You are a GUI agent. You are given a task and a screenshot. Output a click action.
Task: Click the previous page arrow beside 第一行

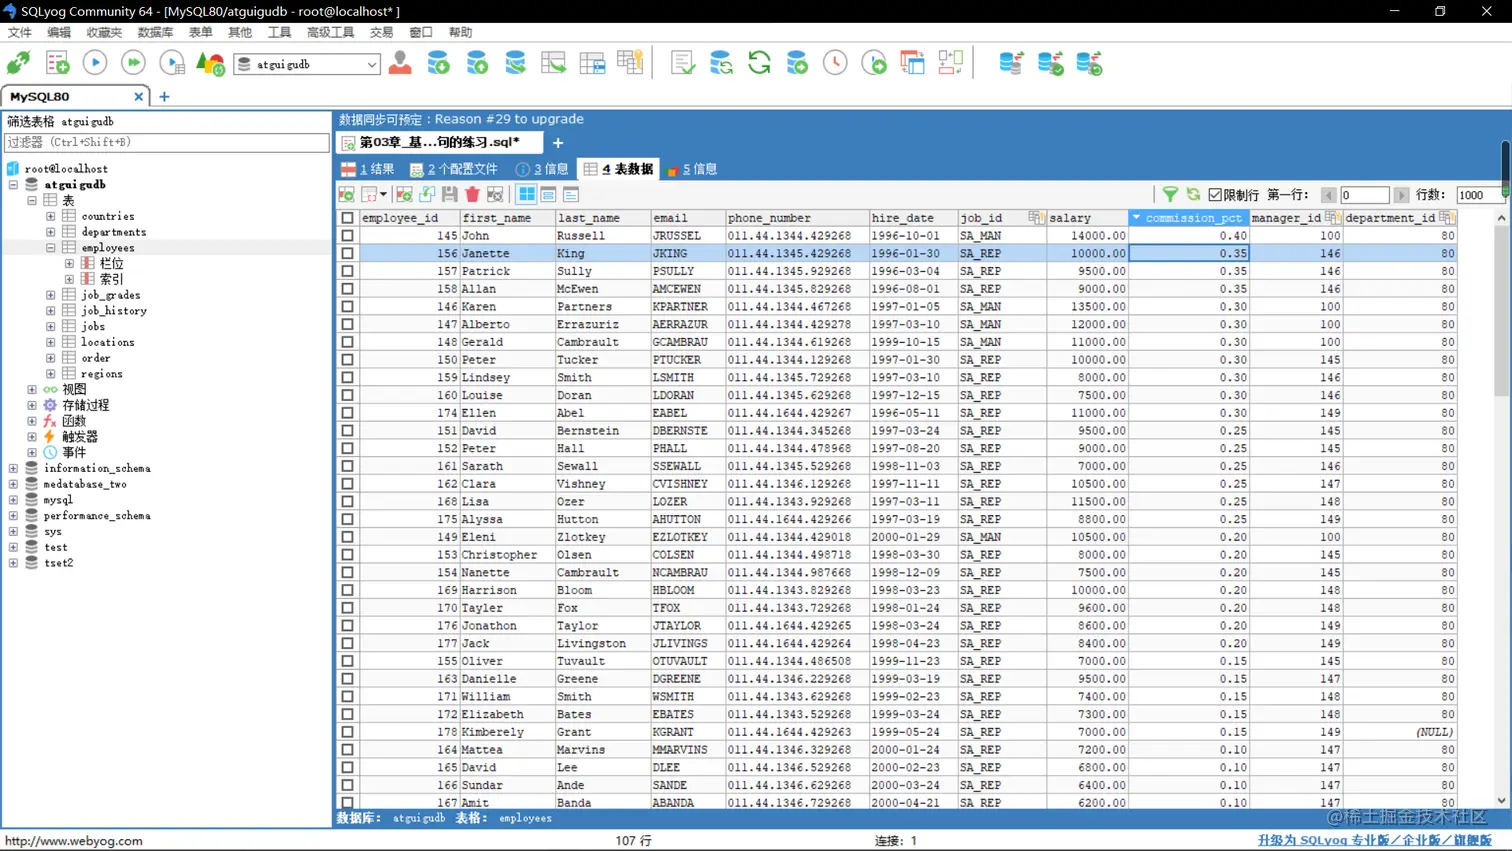click(1328, 195)
